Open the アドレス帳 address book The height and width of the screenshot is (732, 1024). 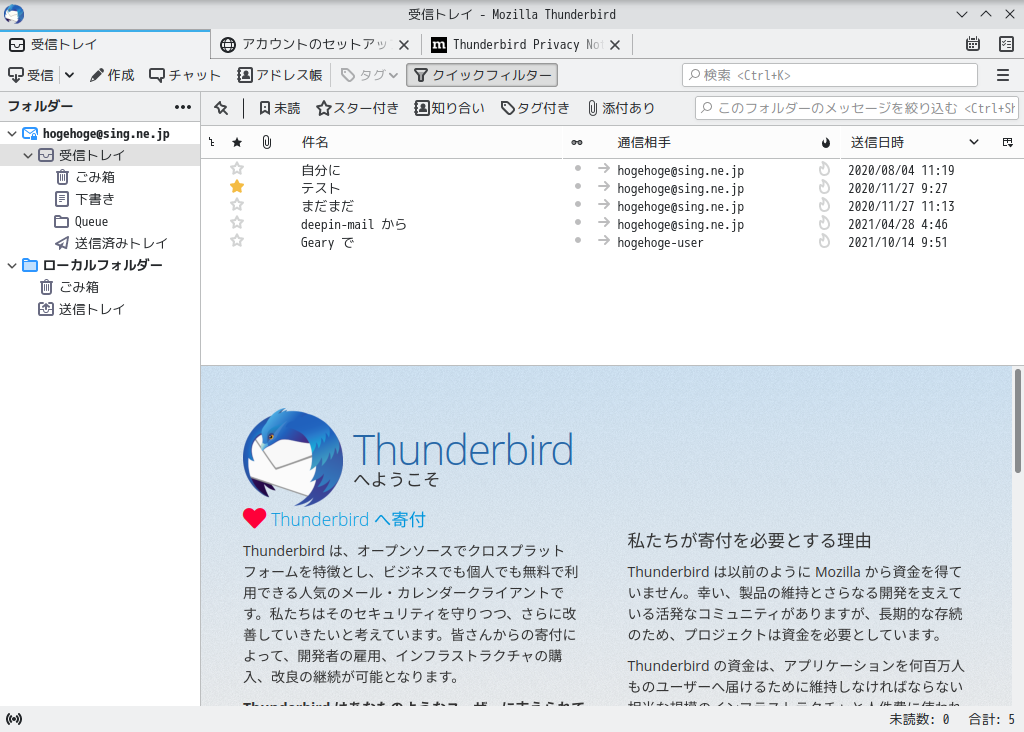280,75
